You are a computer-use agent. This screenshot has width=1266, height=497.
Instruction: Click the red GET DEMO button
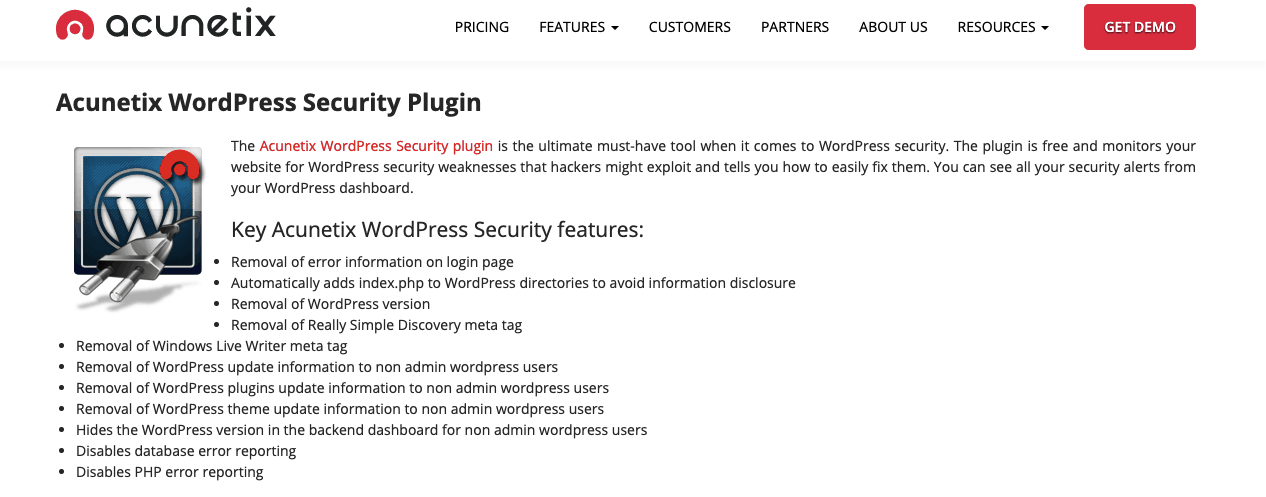click(x=1140, y=27)
